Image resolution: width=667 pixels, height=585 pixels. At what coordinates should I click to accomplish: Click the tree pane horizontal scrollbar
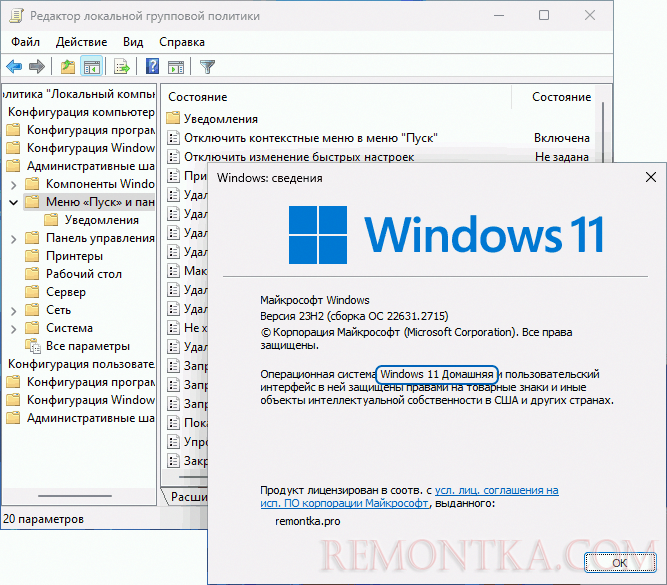(75, 496)
